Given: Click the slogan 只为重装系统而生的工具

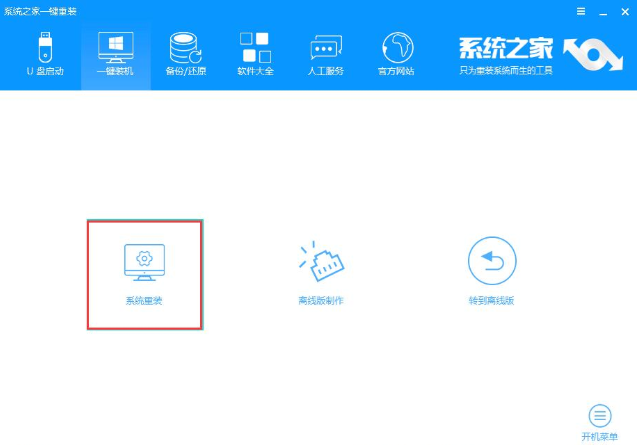Looking at the screenshot, I should coord(506,71).
